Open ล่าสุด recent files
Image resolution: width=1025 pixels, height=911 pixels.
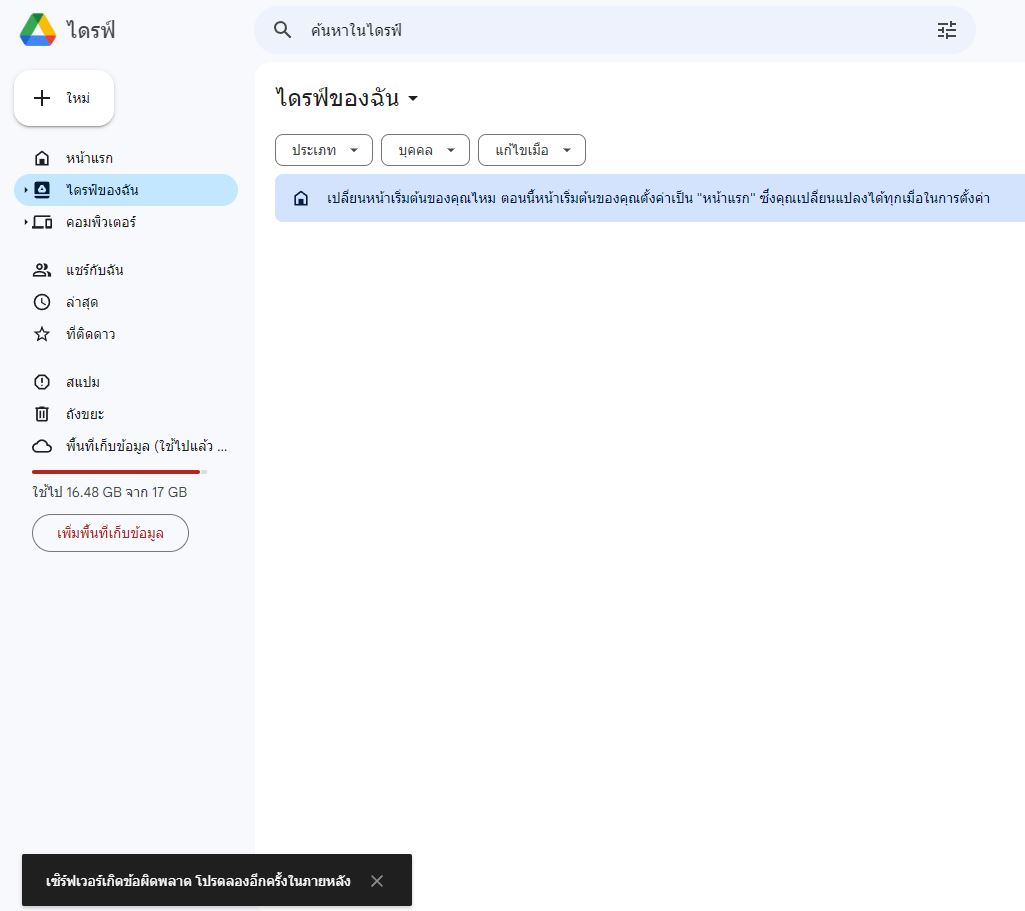point(126,302)
